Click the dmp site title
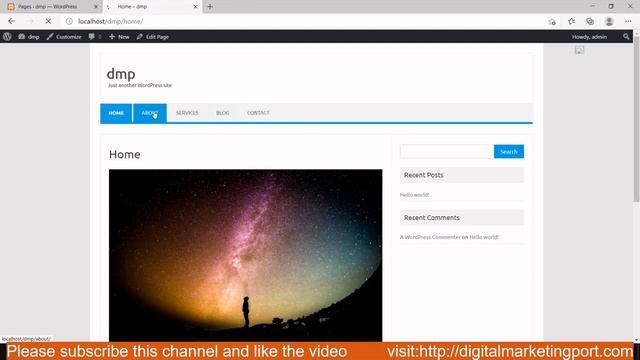640x360 pixels. coord(121,74)
